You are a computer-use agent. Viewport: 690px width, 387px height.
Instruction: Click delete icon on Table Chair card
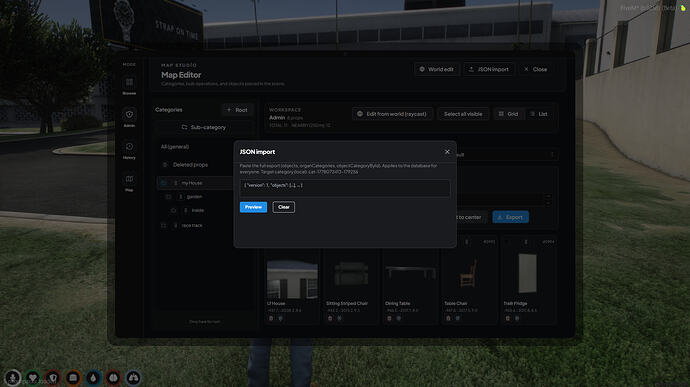tap(448, 318)
